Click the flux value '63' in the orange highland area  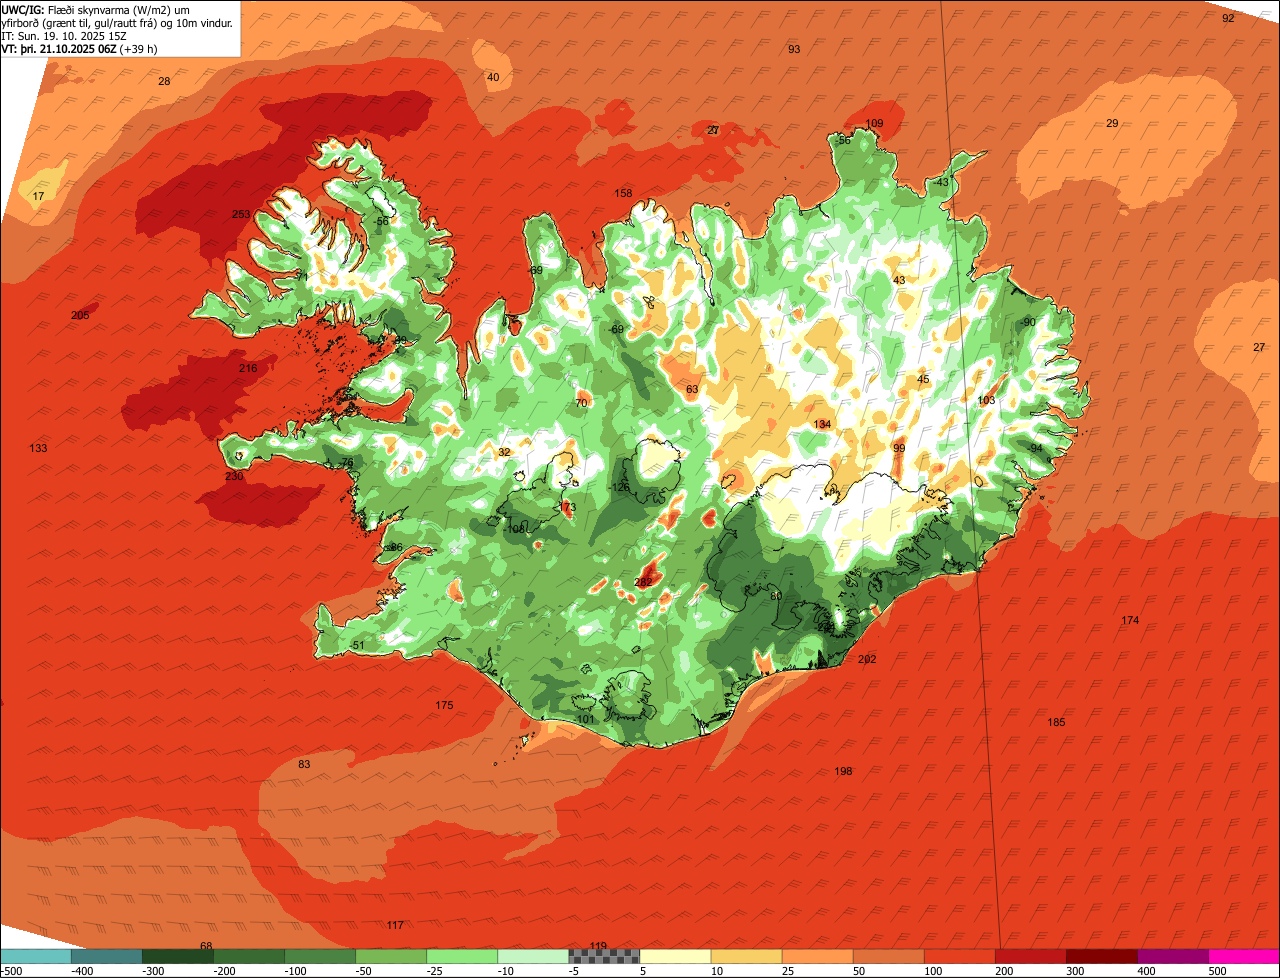tap(692, 389)
